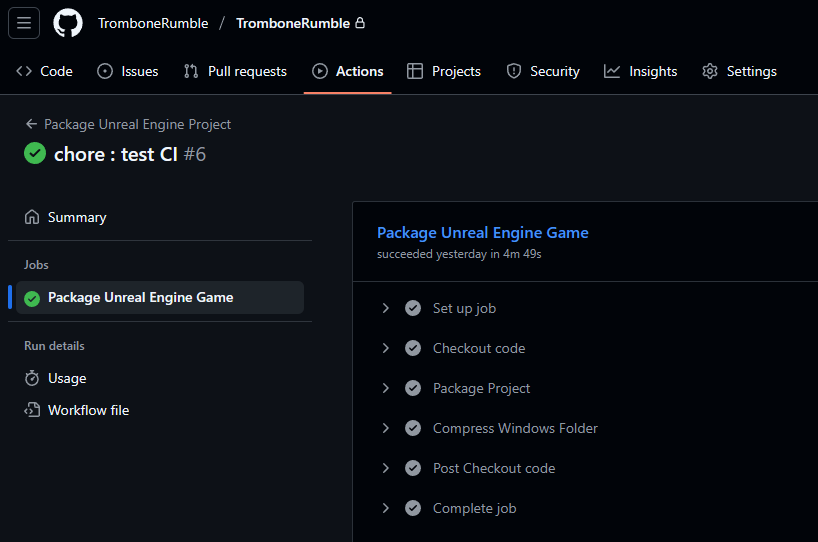
Task: Expand the Compress Windows Folder step
Action: point(386,428)
